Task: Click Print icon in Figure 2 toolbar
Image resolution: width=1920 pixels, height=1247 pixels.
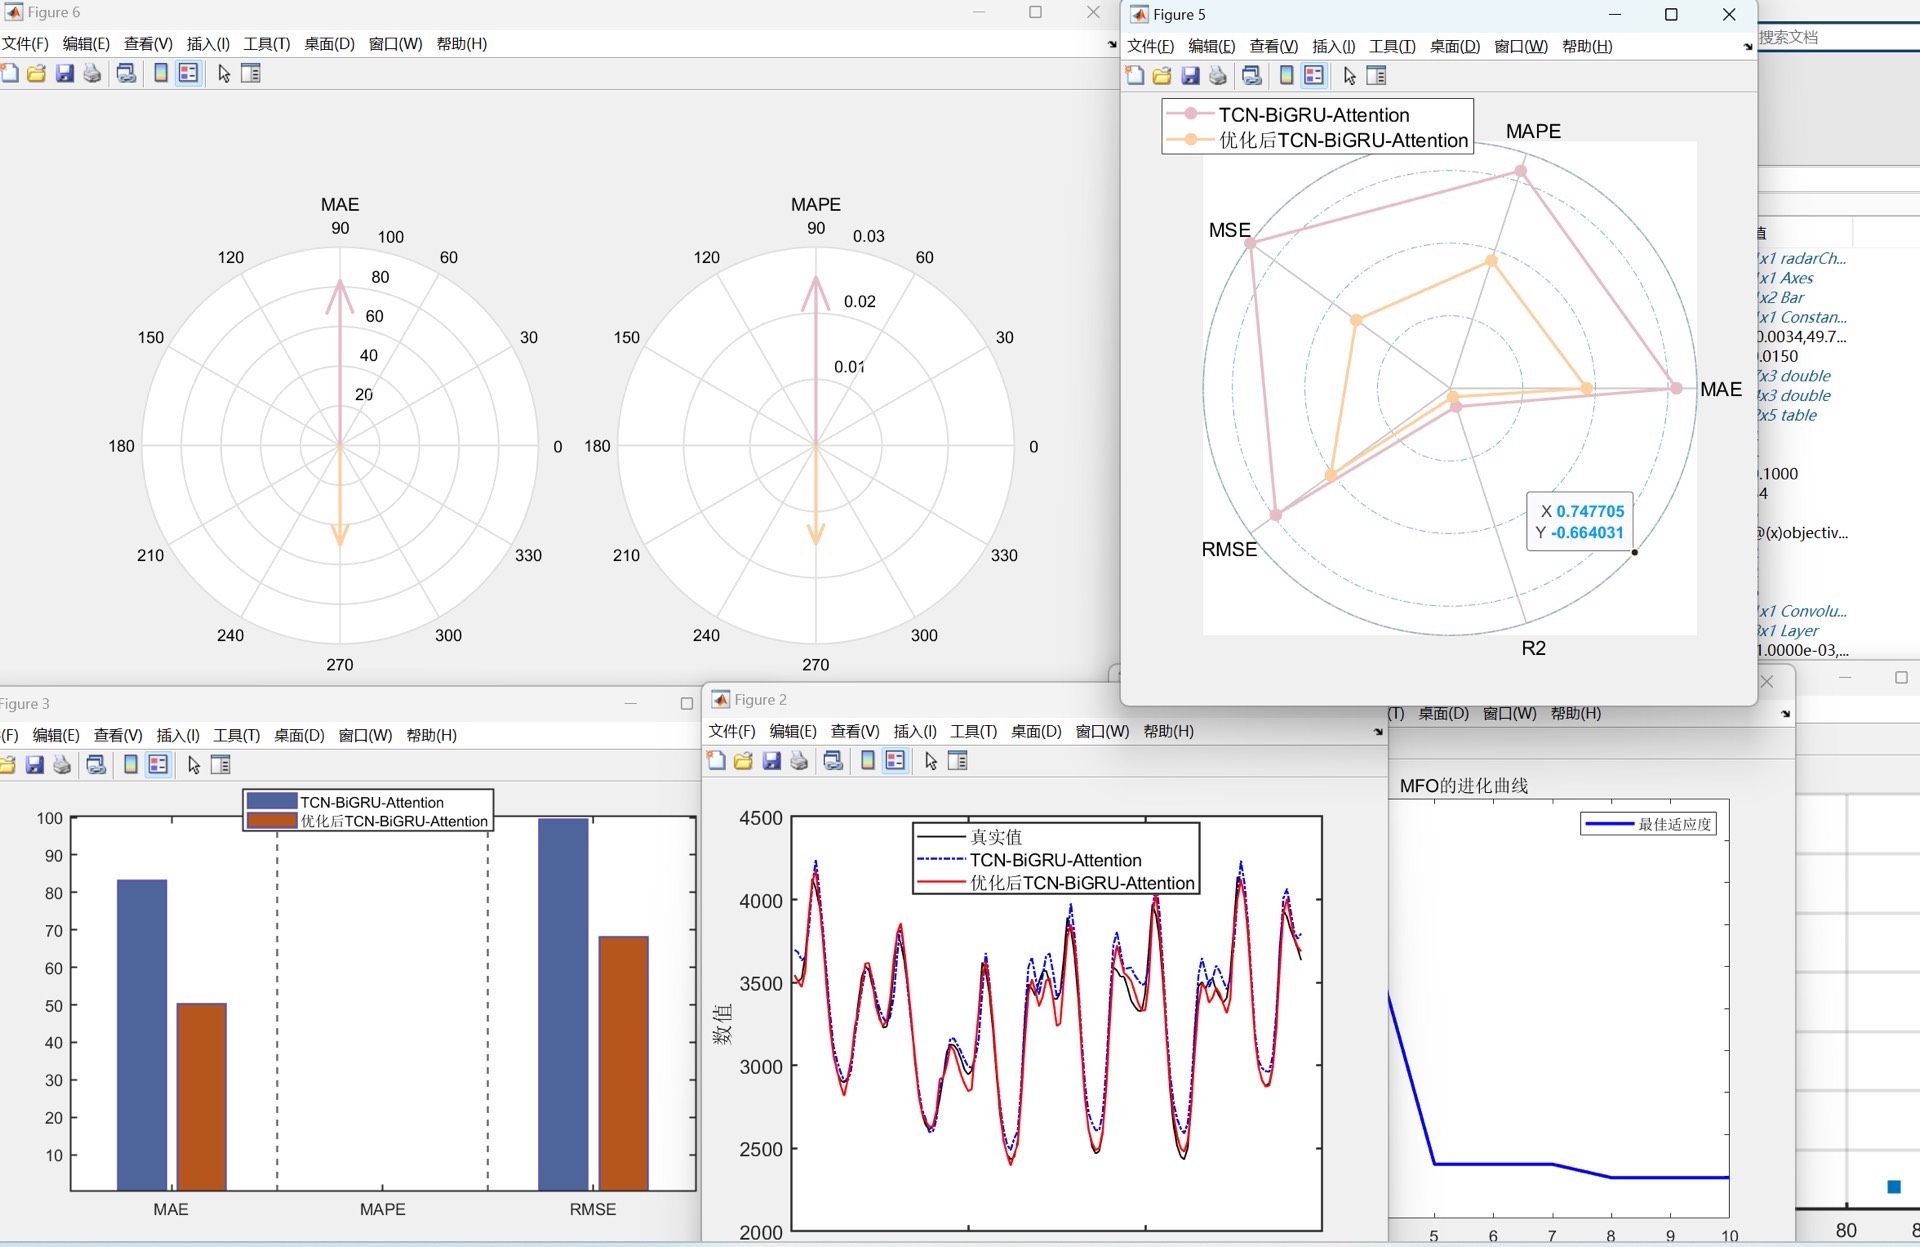Action: [799, 761]
